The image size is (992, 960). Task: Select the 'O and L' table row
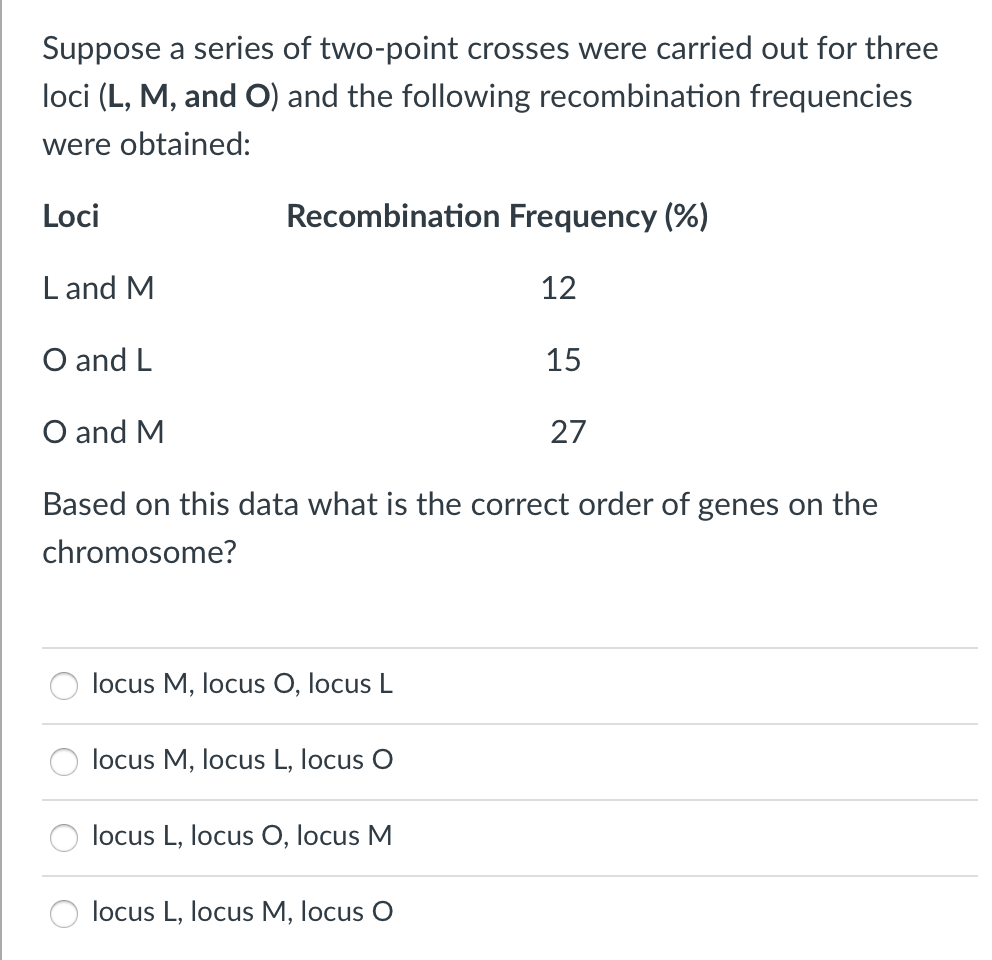[97, 361]
